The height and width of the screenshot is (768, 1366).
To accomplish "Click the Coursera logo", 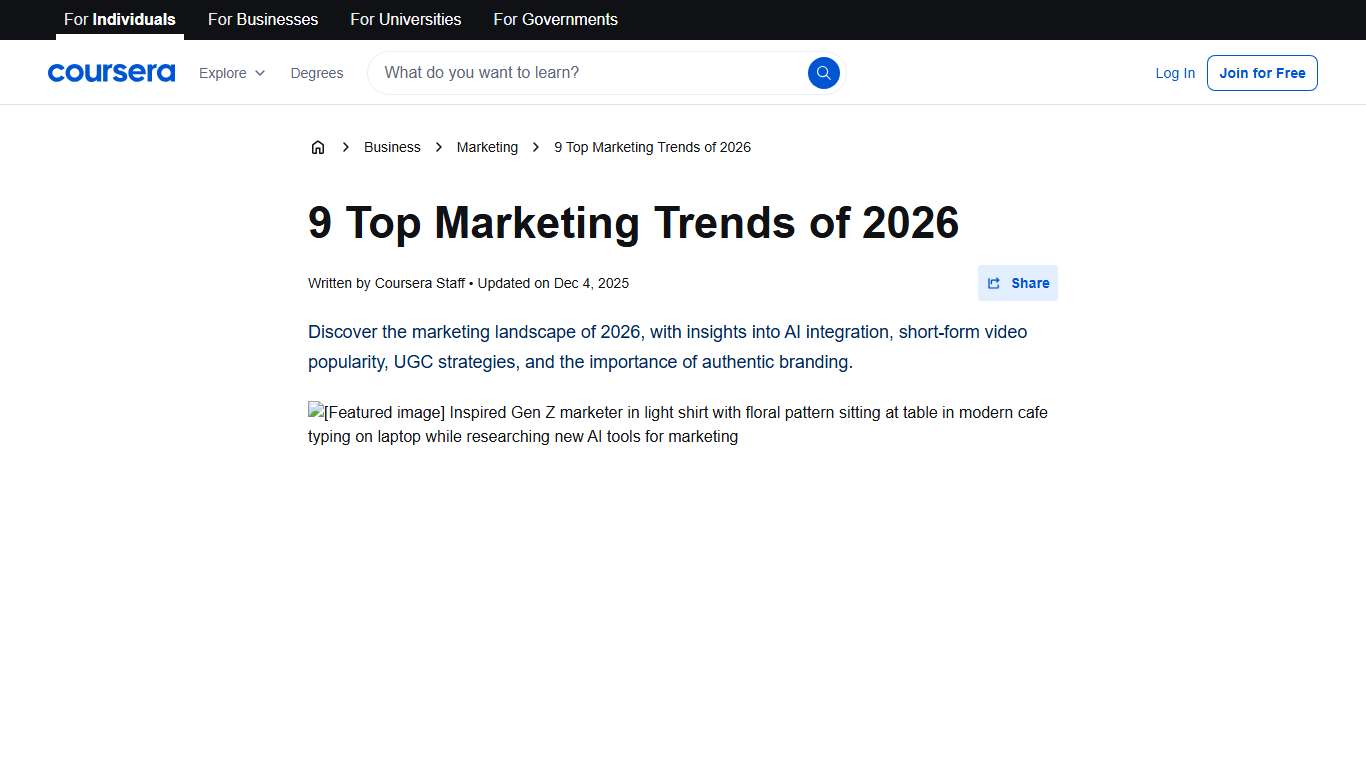I will [x=111, y=72].
